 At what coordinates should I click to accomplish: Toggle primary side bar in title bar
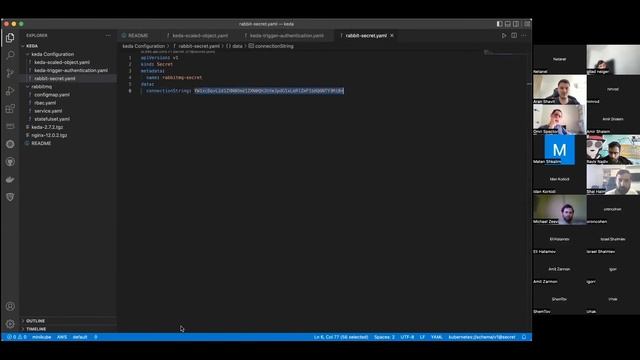pyautogui.click(x=499, y=24)
